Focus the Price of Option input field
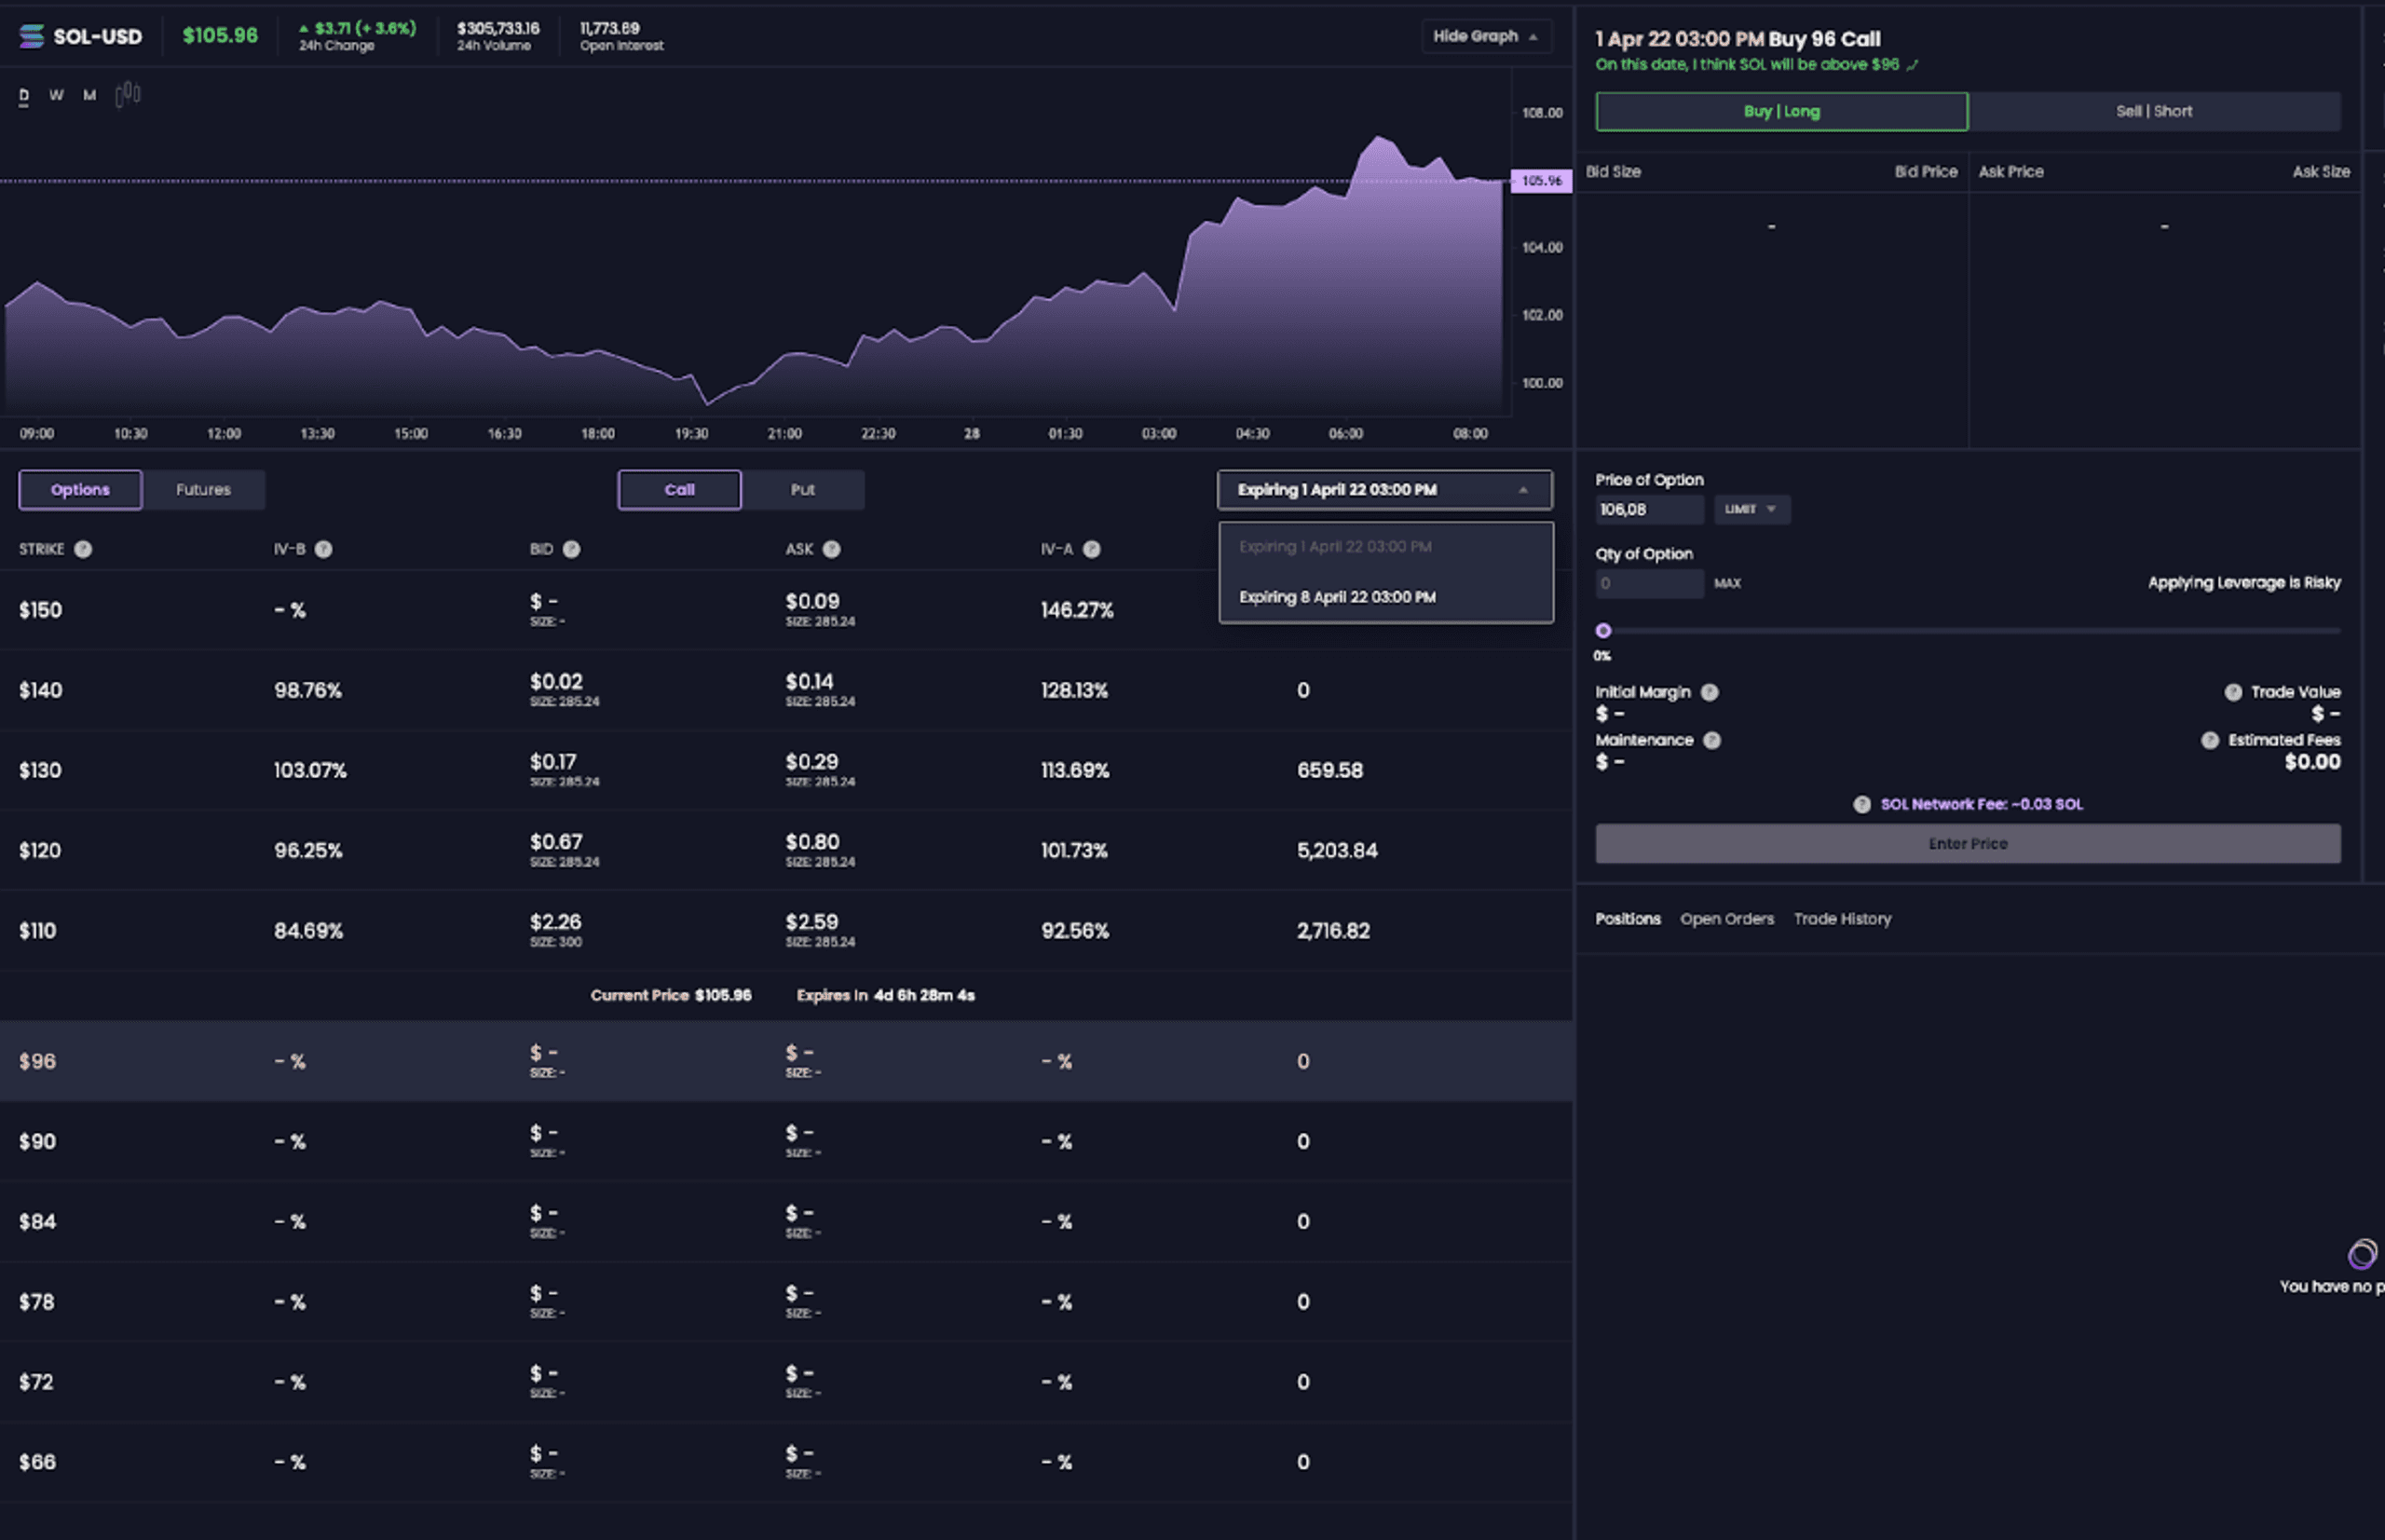 tap(1649, 509)
